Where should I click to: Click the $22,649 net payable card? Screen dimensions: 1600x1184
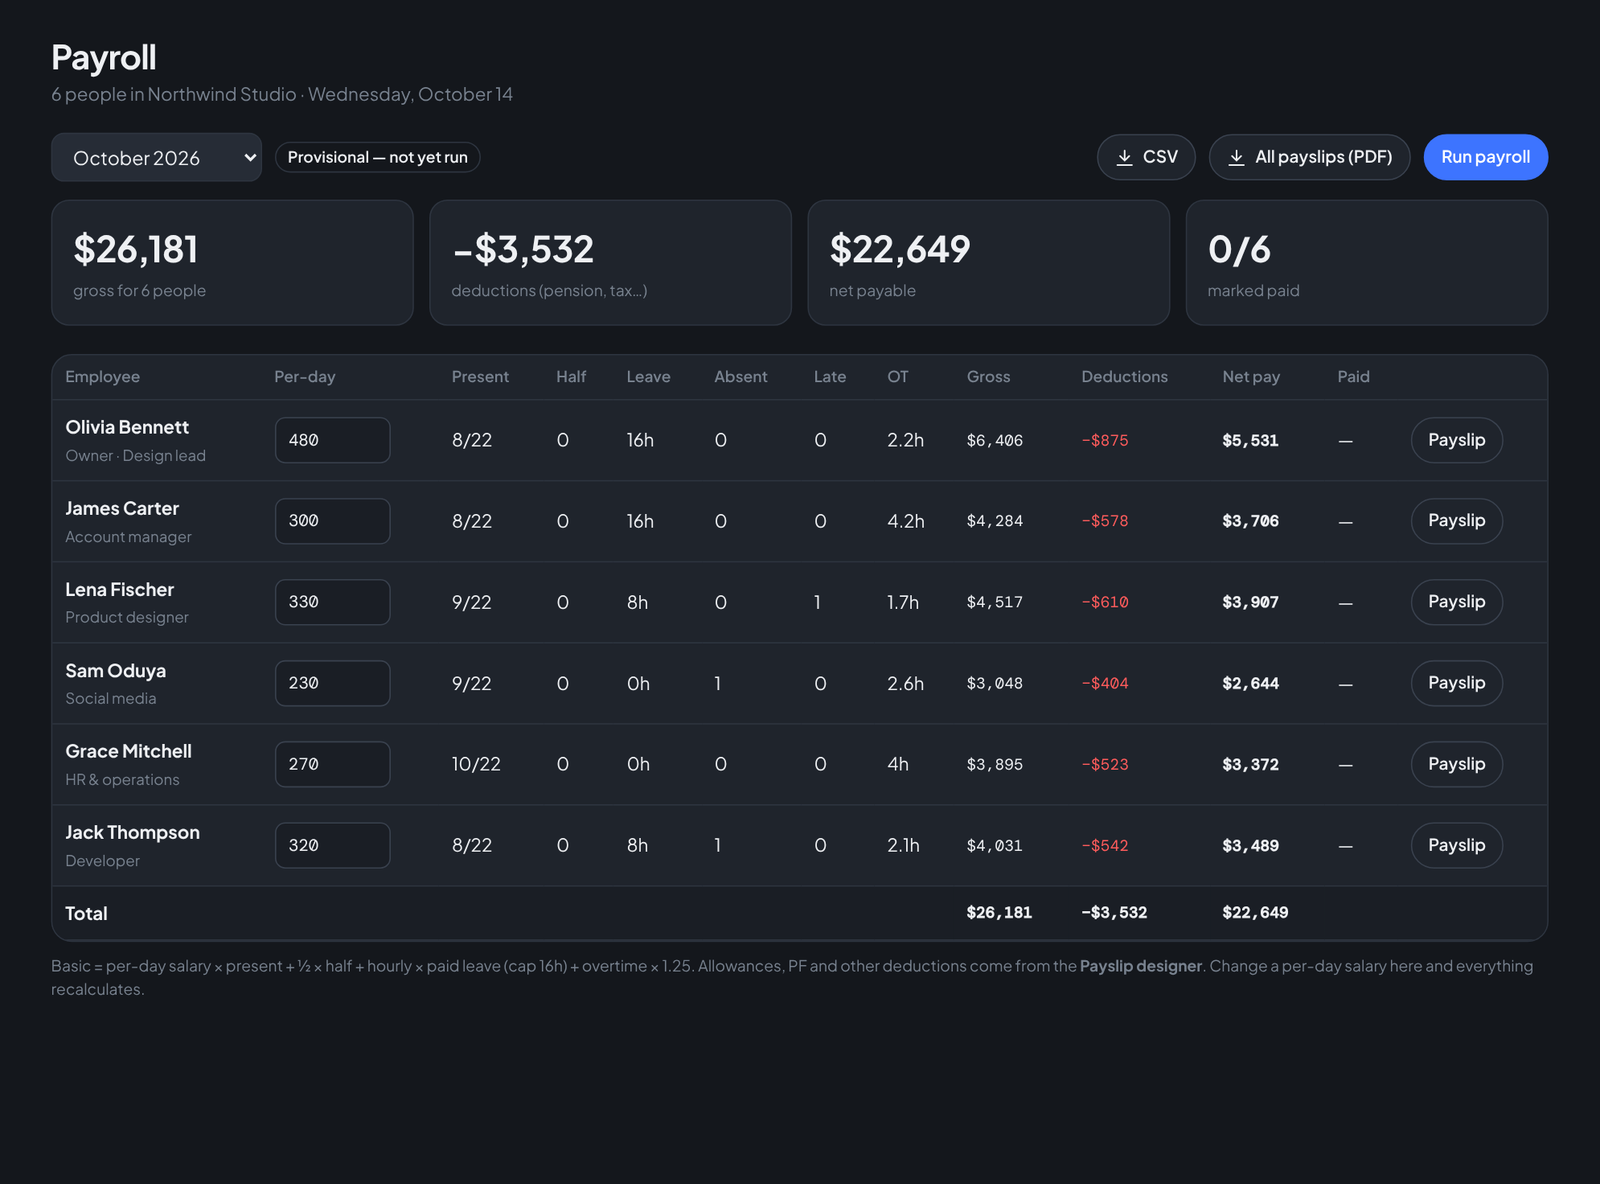(988, 263)
